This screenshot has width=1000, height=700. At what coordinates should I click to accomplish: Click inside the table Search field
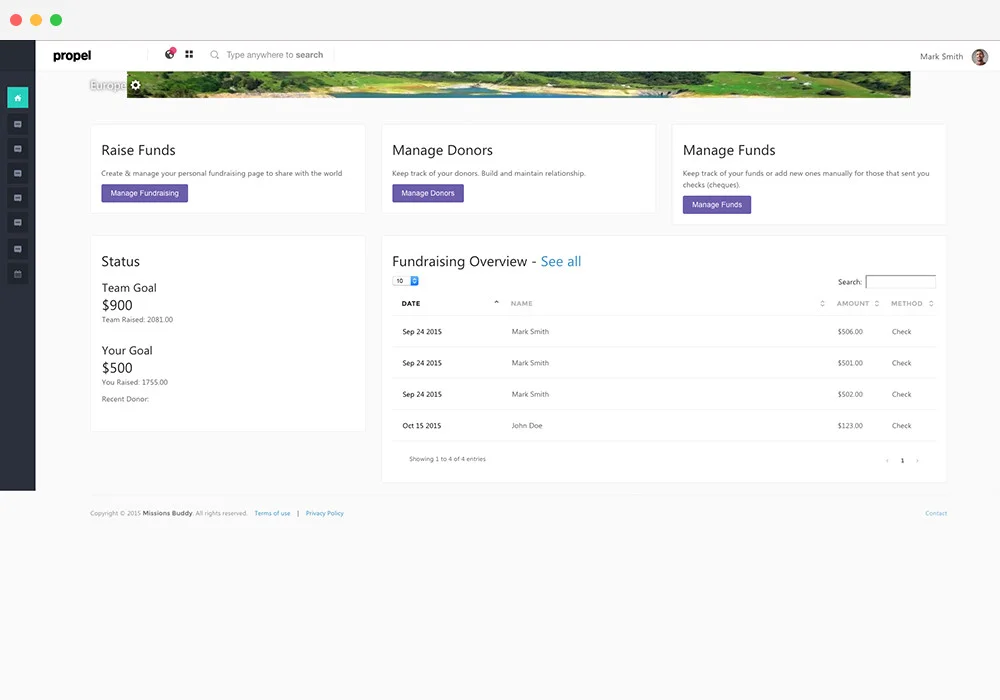pos(900,281)
